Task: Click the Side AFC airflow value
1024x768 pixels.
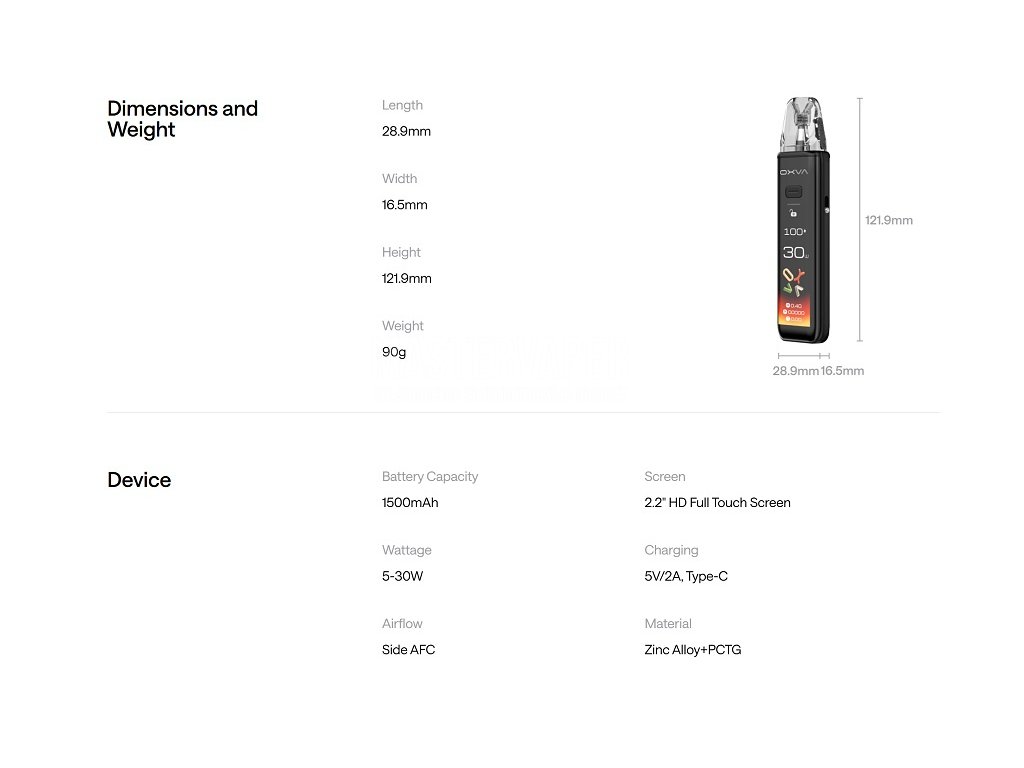Action: 408,650
